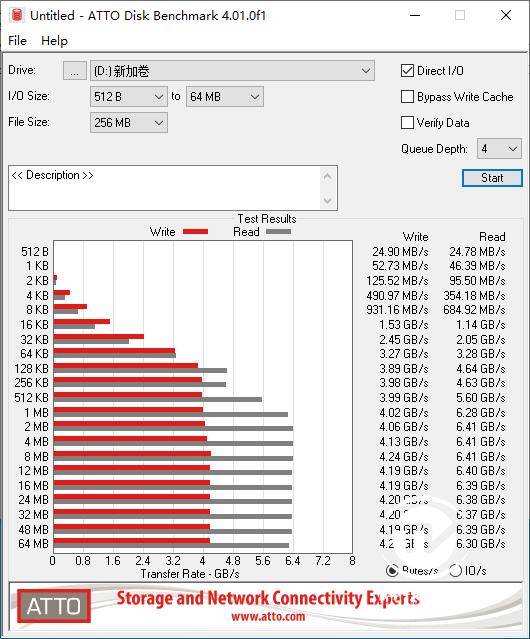Viewport: 530px width, 639px height.
Task: Close the ATTO Disk Benchmark window
Action: point(506,15)
